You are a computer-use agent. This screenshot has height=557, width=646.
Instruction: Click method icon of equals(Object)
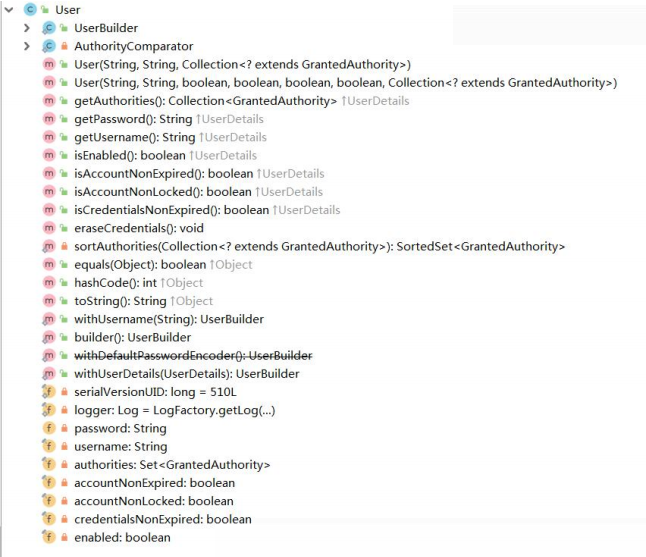tap(49, 264)
